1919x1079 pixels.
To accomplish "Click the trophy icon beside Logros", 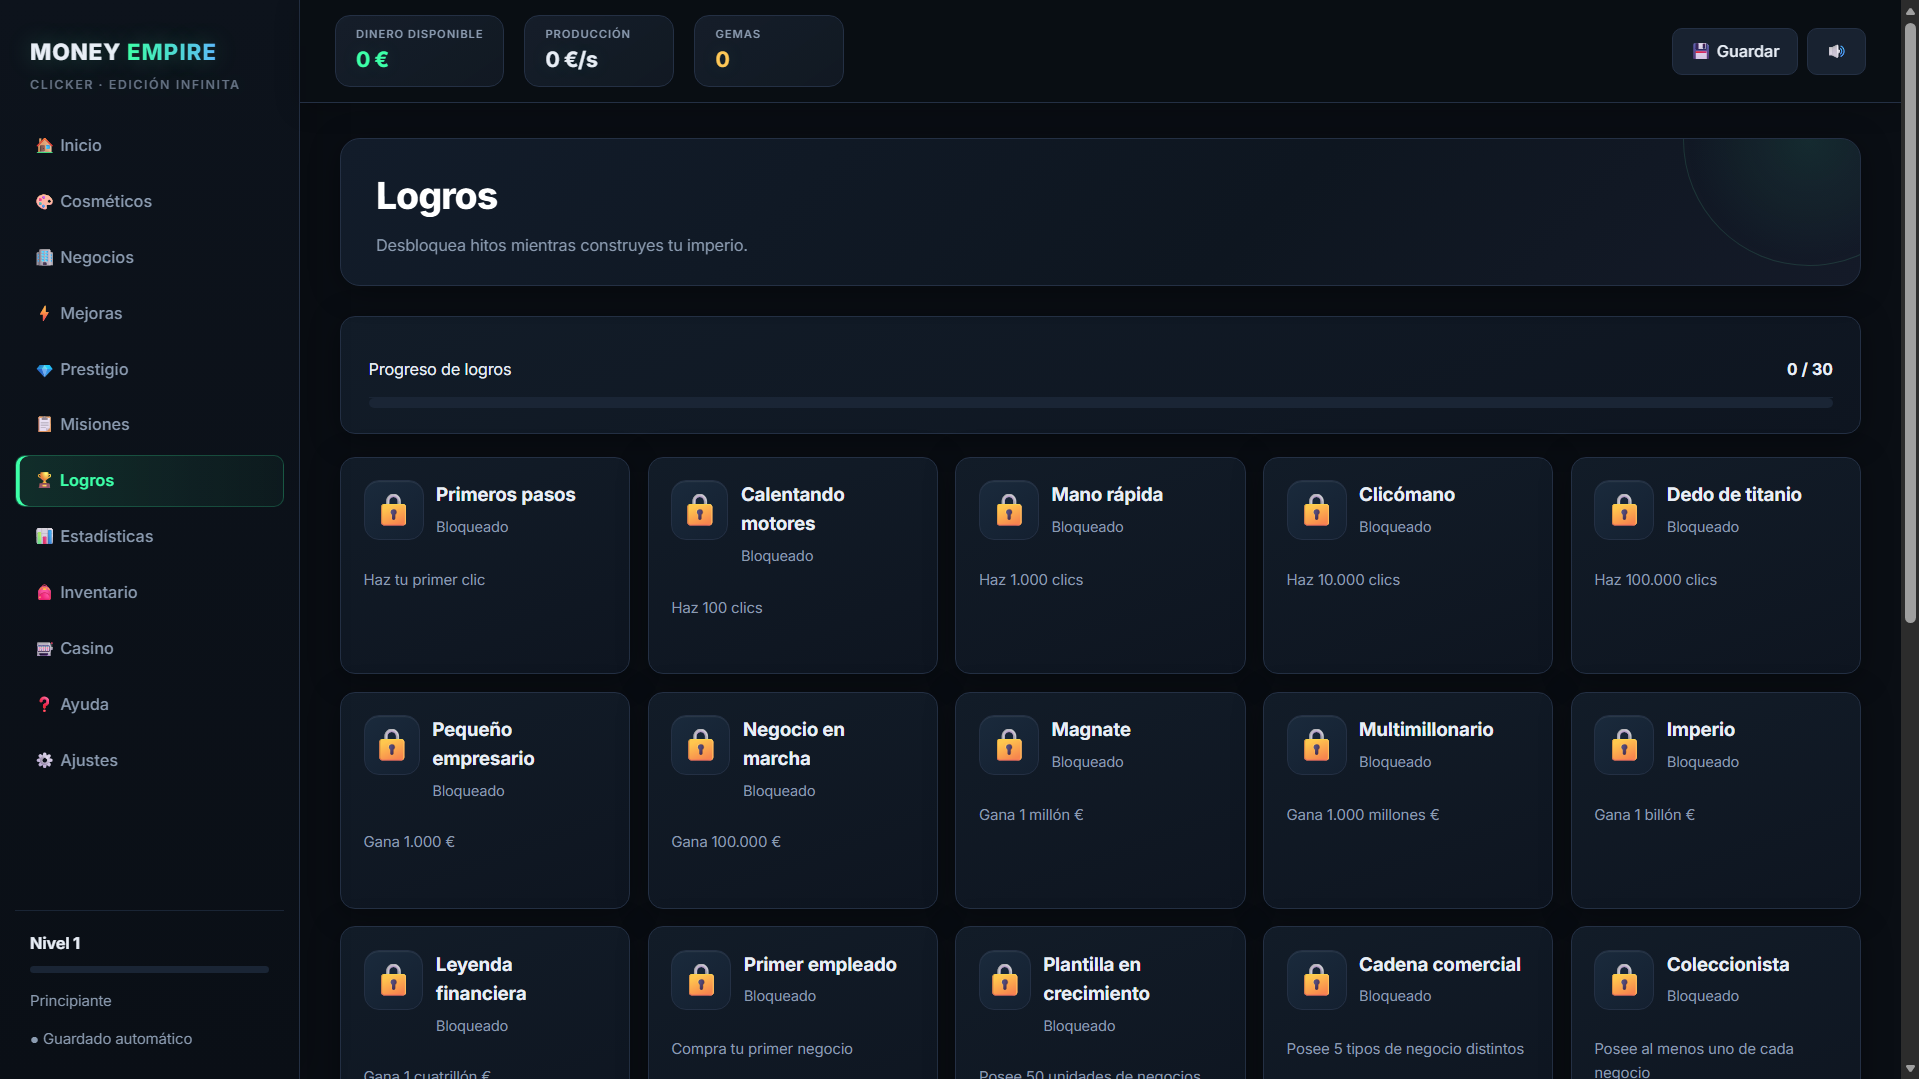I will 44,481.
